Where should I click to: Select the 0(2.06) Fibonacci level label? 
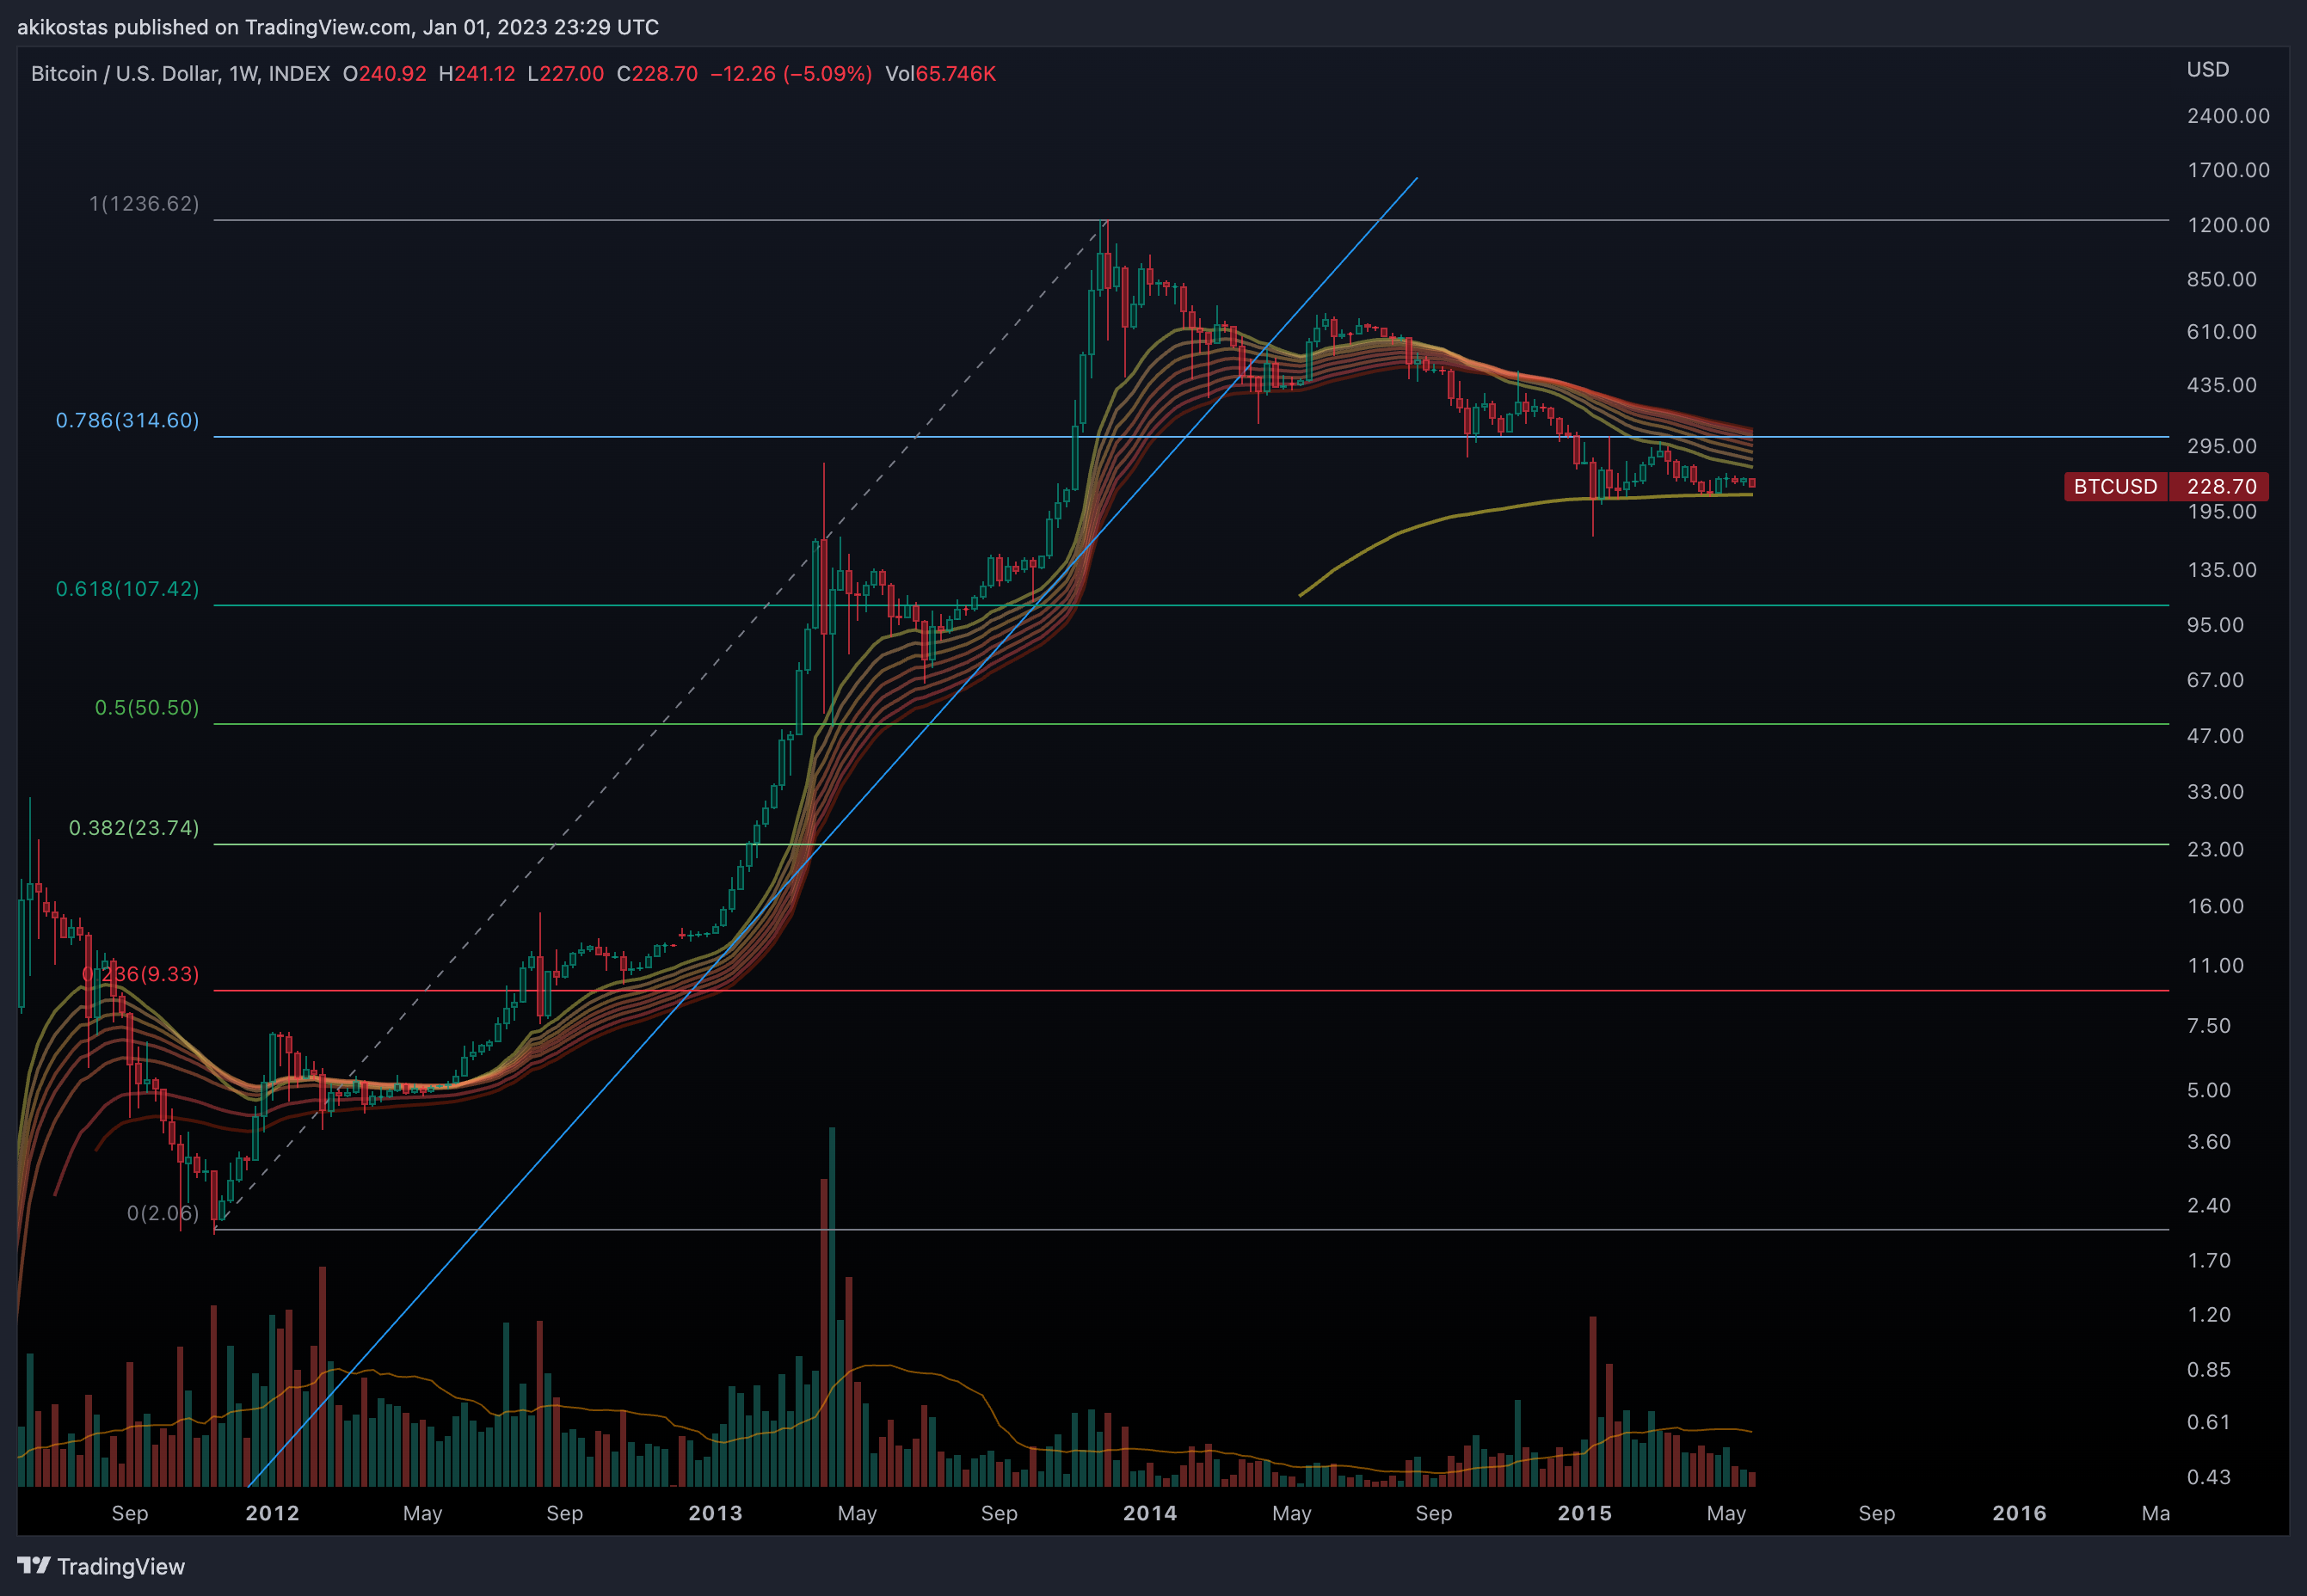coord(163,1213)
